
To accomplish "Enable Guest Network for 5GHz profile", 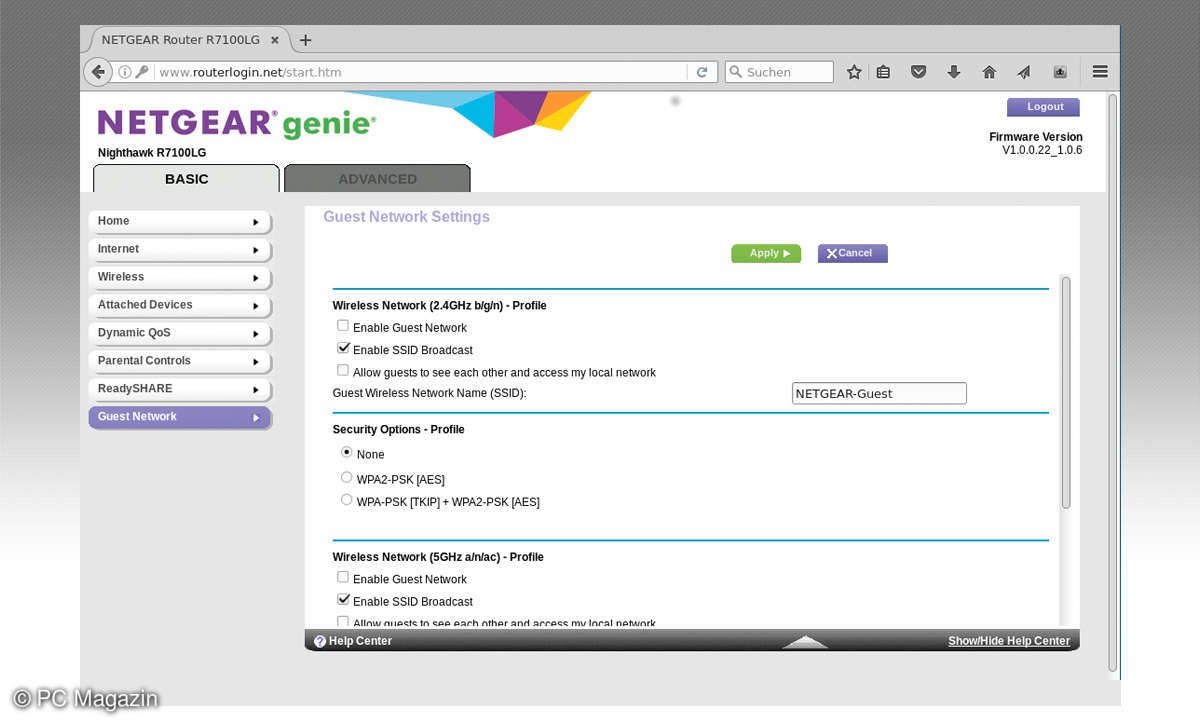I will click(343, 577).
